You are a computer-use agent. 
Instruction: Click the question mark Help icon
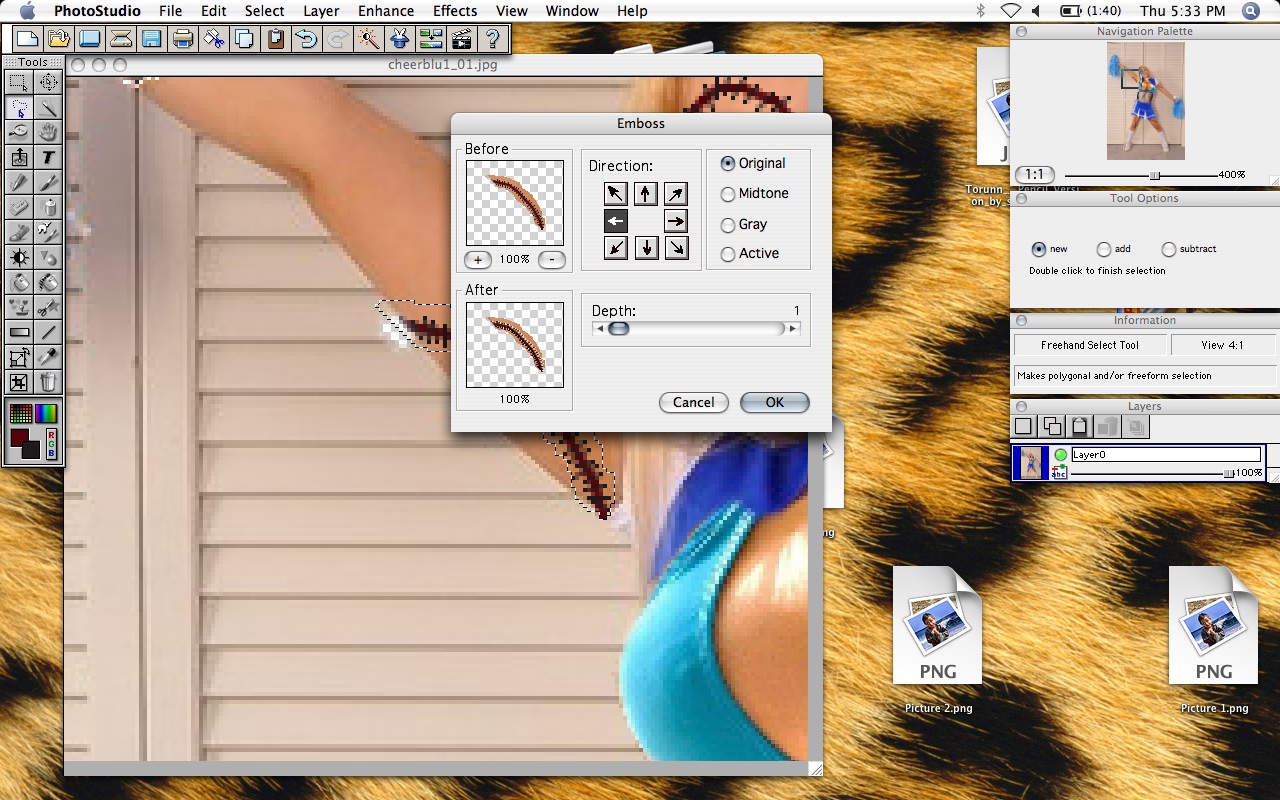492,39
